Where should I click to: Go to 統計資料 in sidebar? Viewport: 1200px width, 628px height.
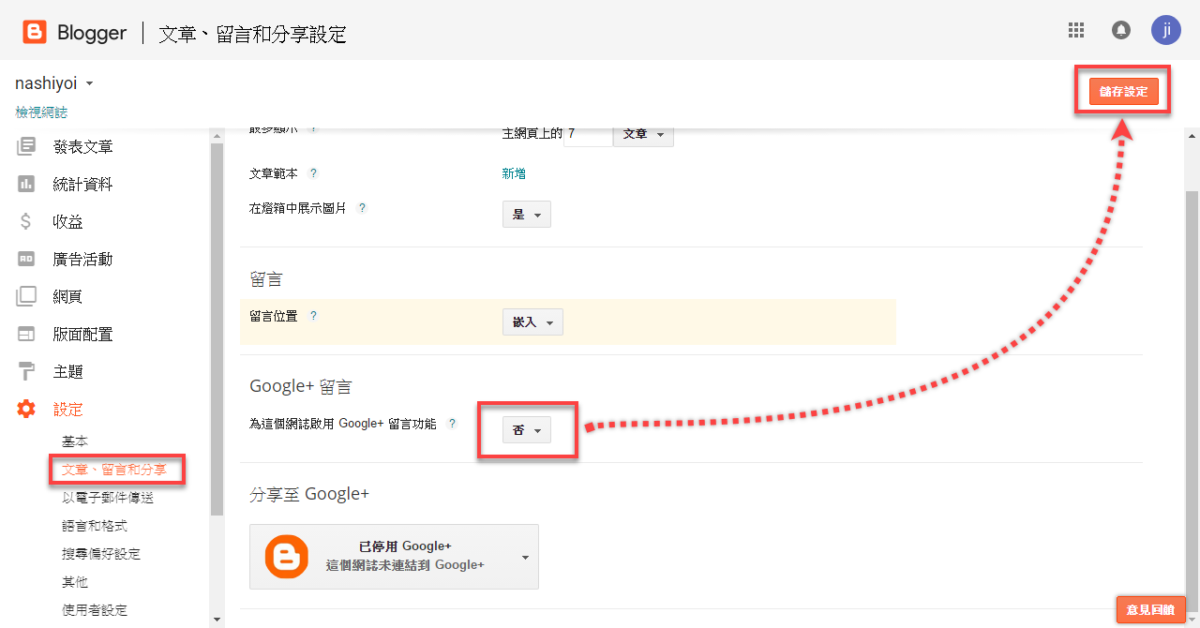(83, 184)
